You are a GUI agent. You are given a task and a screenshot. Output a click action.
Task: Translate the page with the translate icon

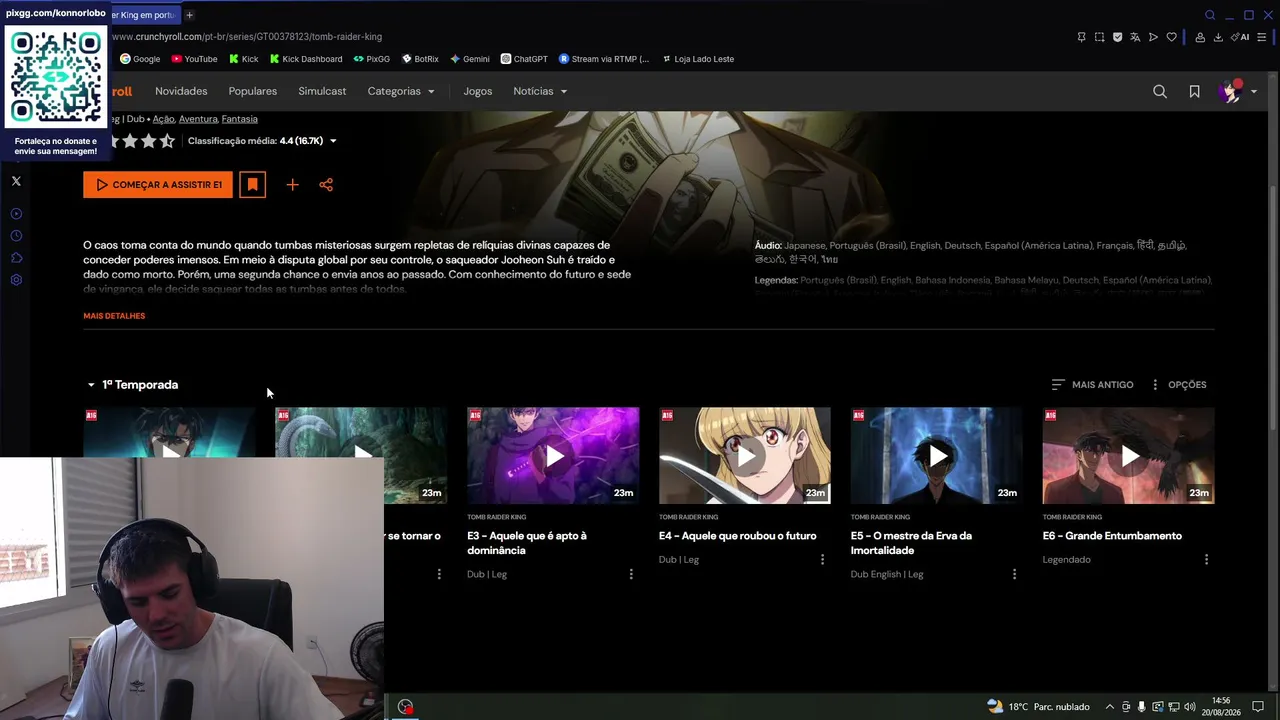(1135, 37)
